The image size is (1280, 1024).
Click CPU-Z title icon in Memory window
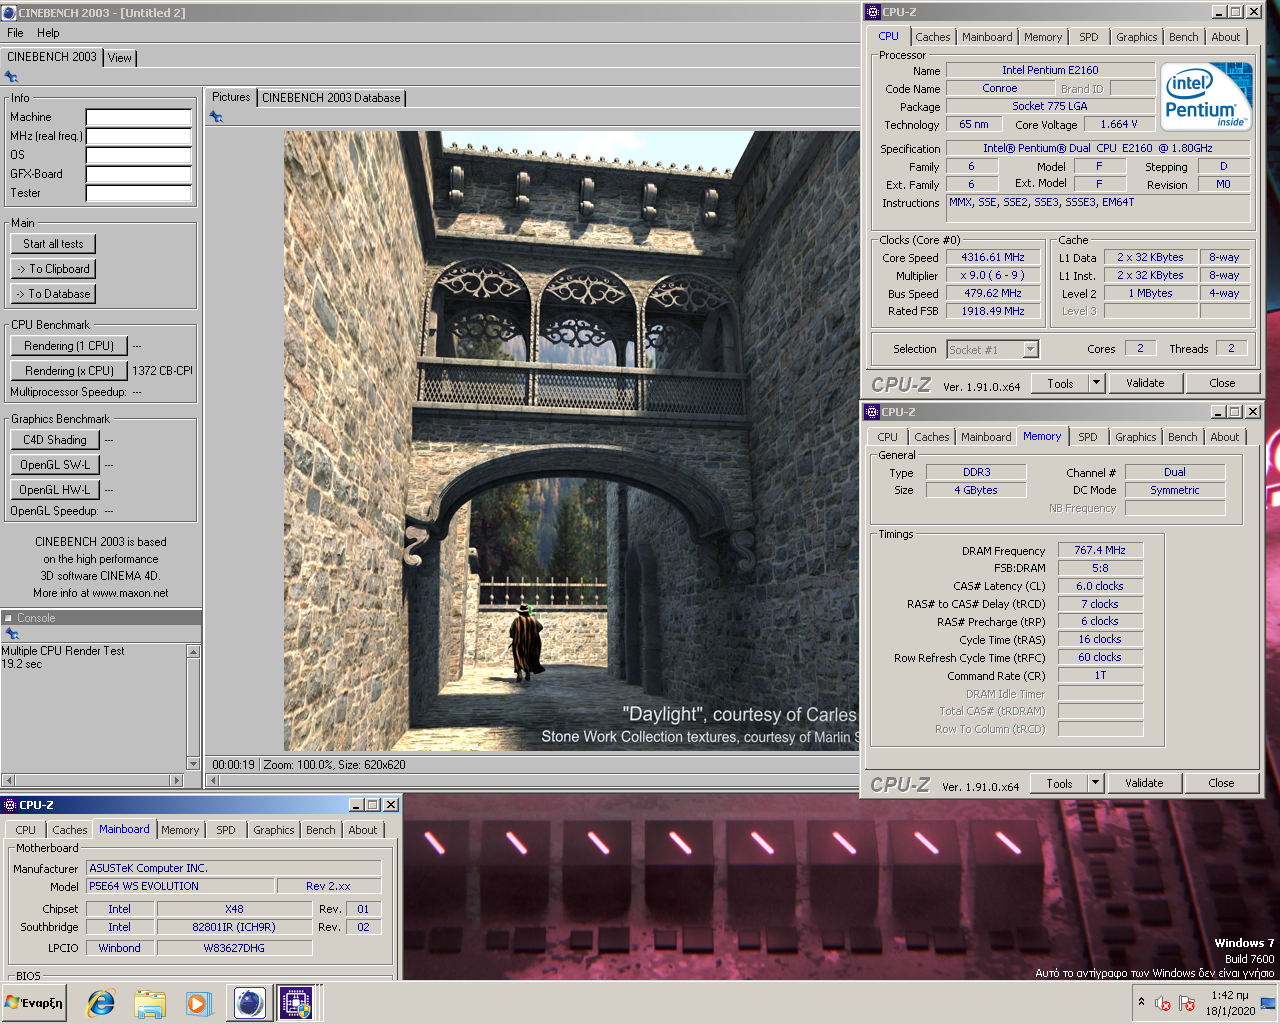[x=871, y=412]
